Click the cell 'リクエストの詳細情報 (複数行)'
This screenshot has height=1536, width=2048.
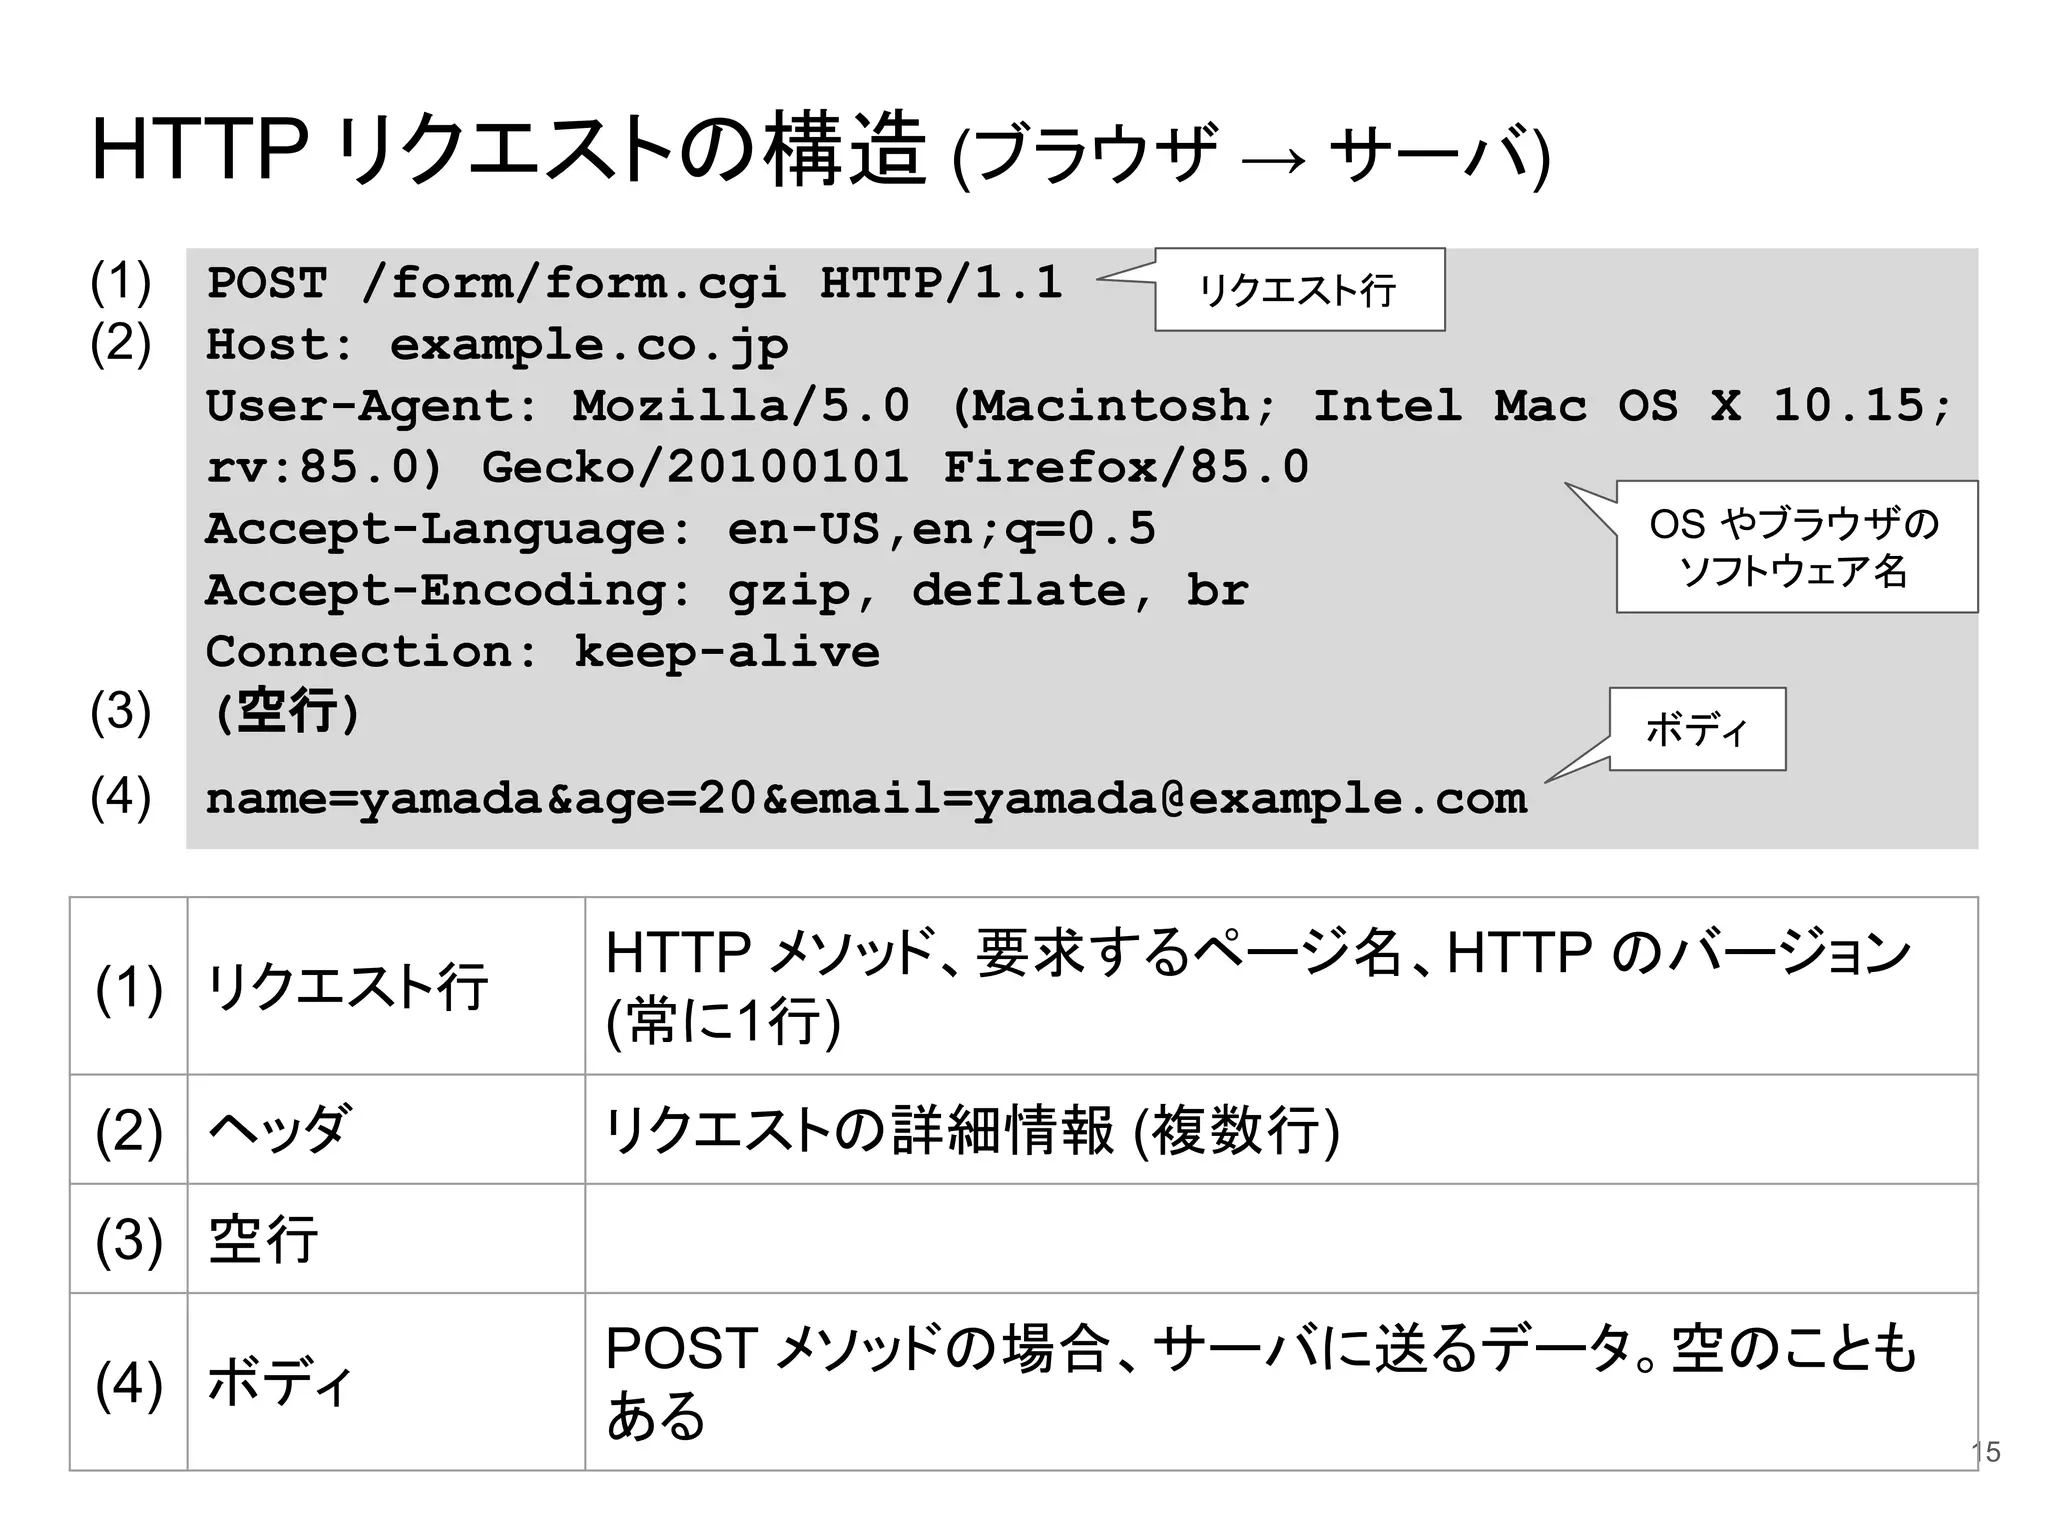click(1281, 1130)
